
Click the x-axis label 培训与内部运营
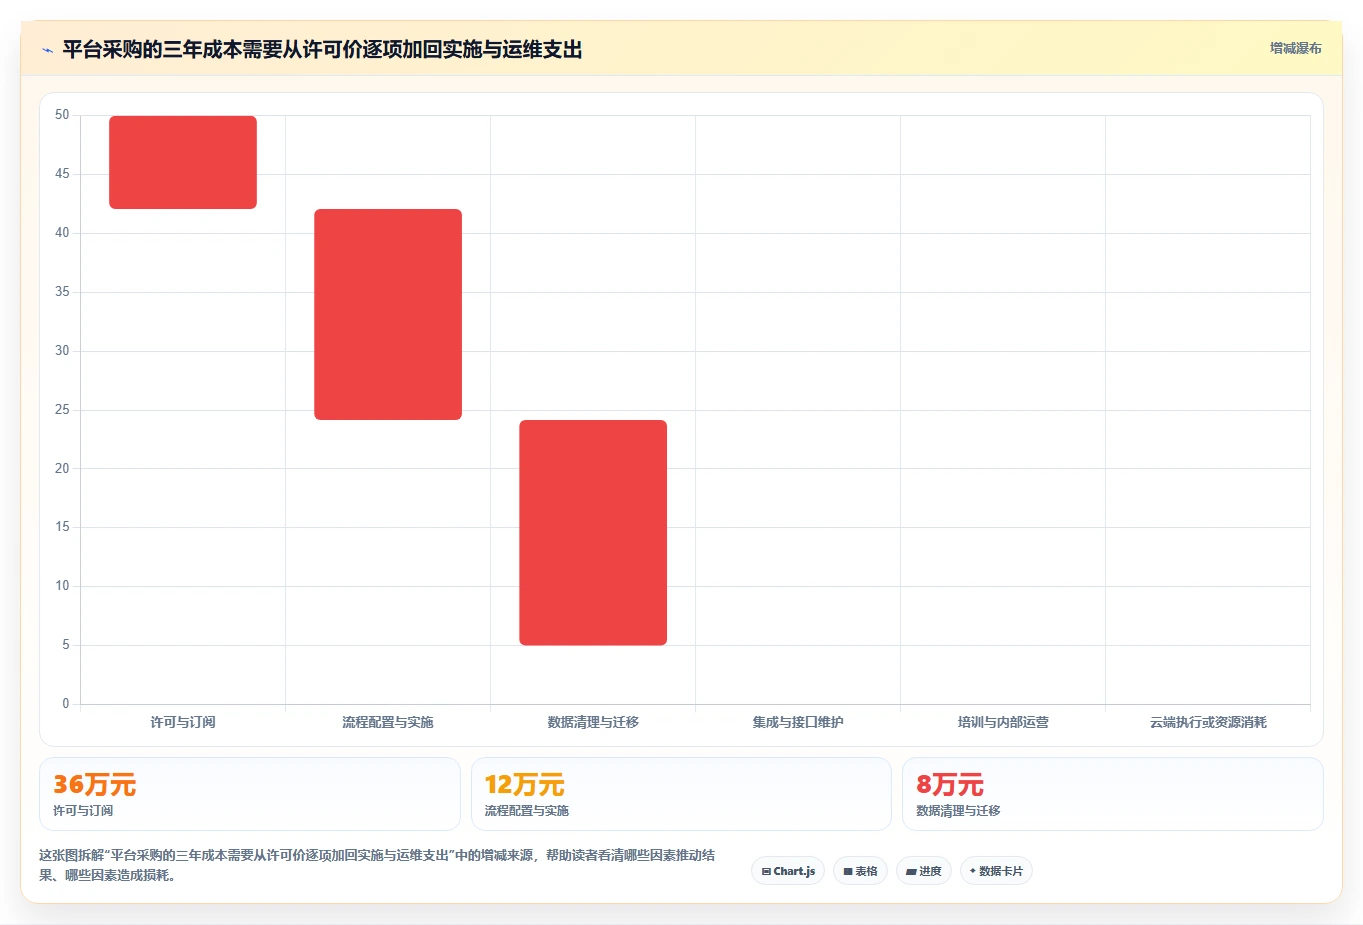[x=1003, y=722]
